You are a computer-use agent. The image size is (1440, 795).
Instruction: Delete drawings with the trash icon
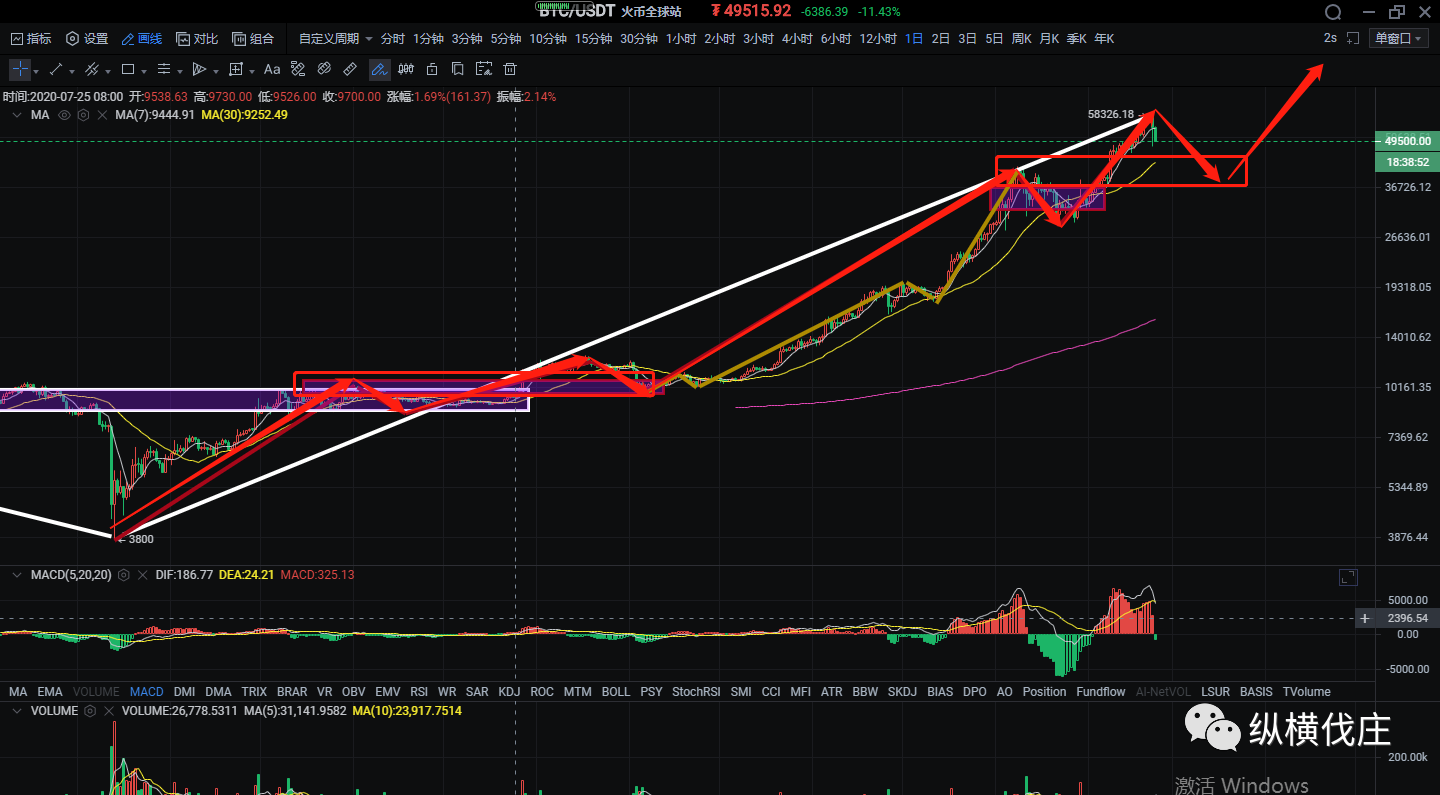510,70
